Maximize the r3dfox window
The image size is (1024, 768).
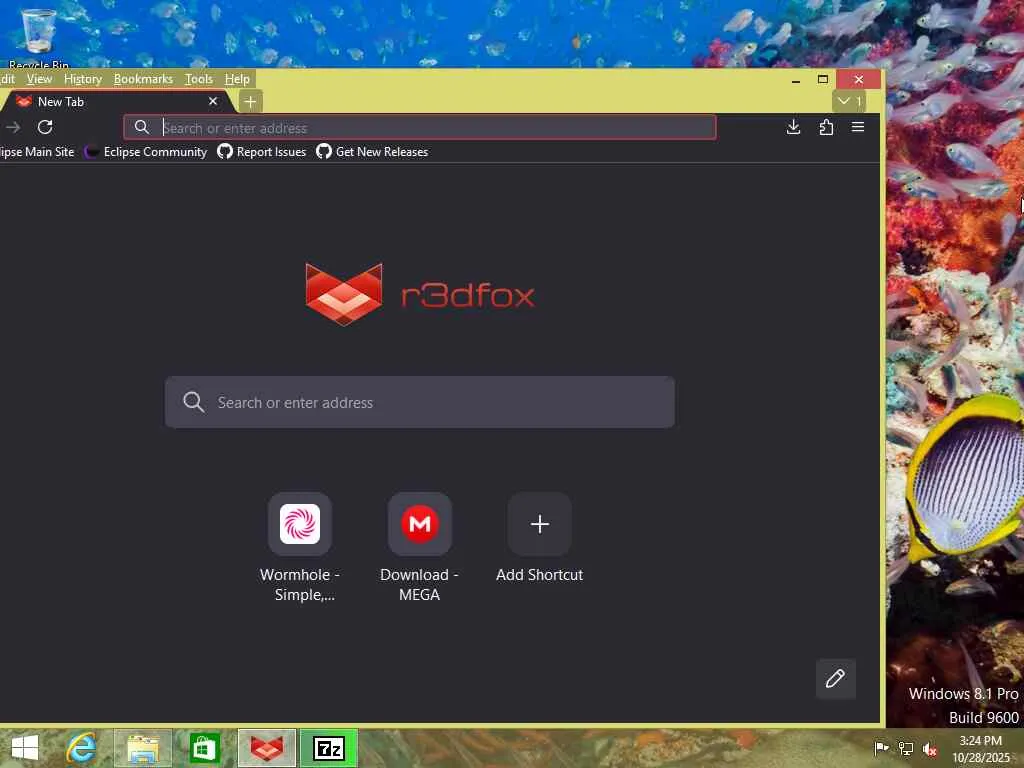pos(823,79)
